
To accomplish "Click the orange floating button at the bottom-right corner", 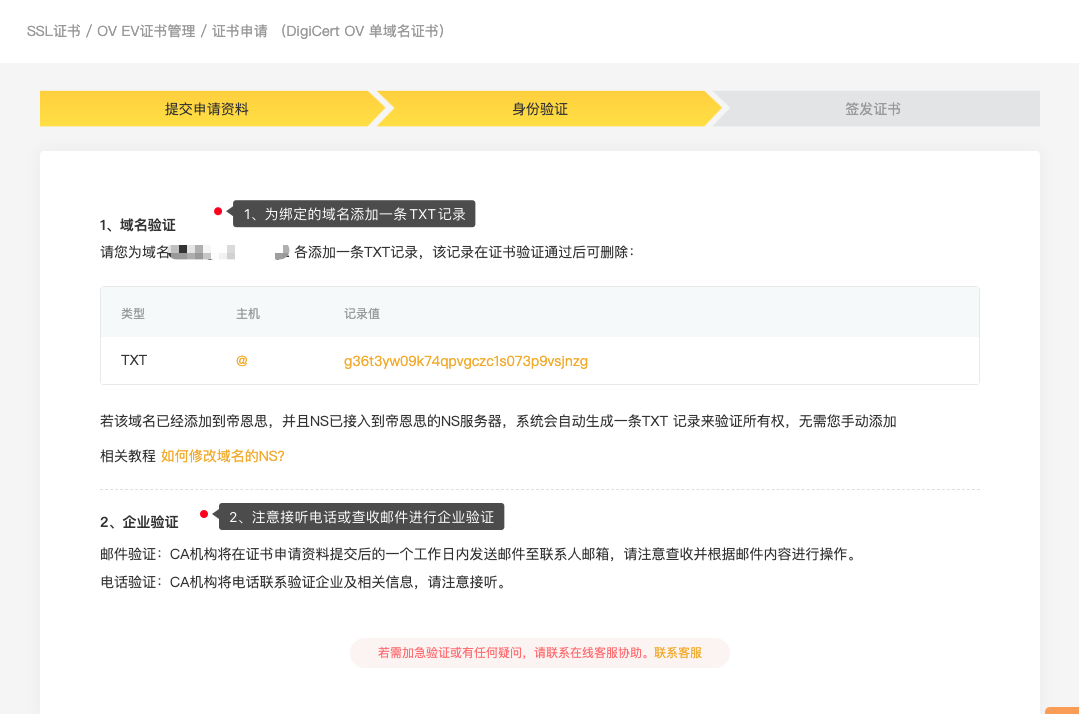I will tap(1062, 710).
